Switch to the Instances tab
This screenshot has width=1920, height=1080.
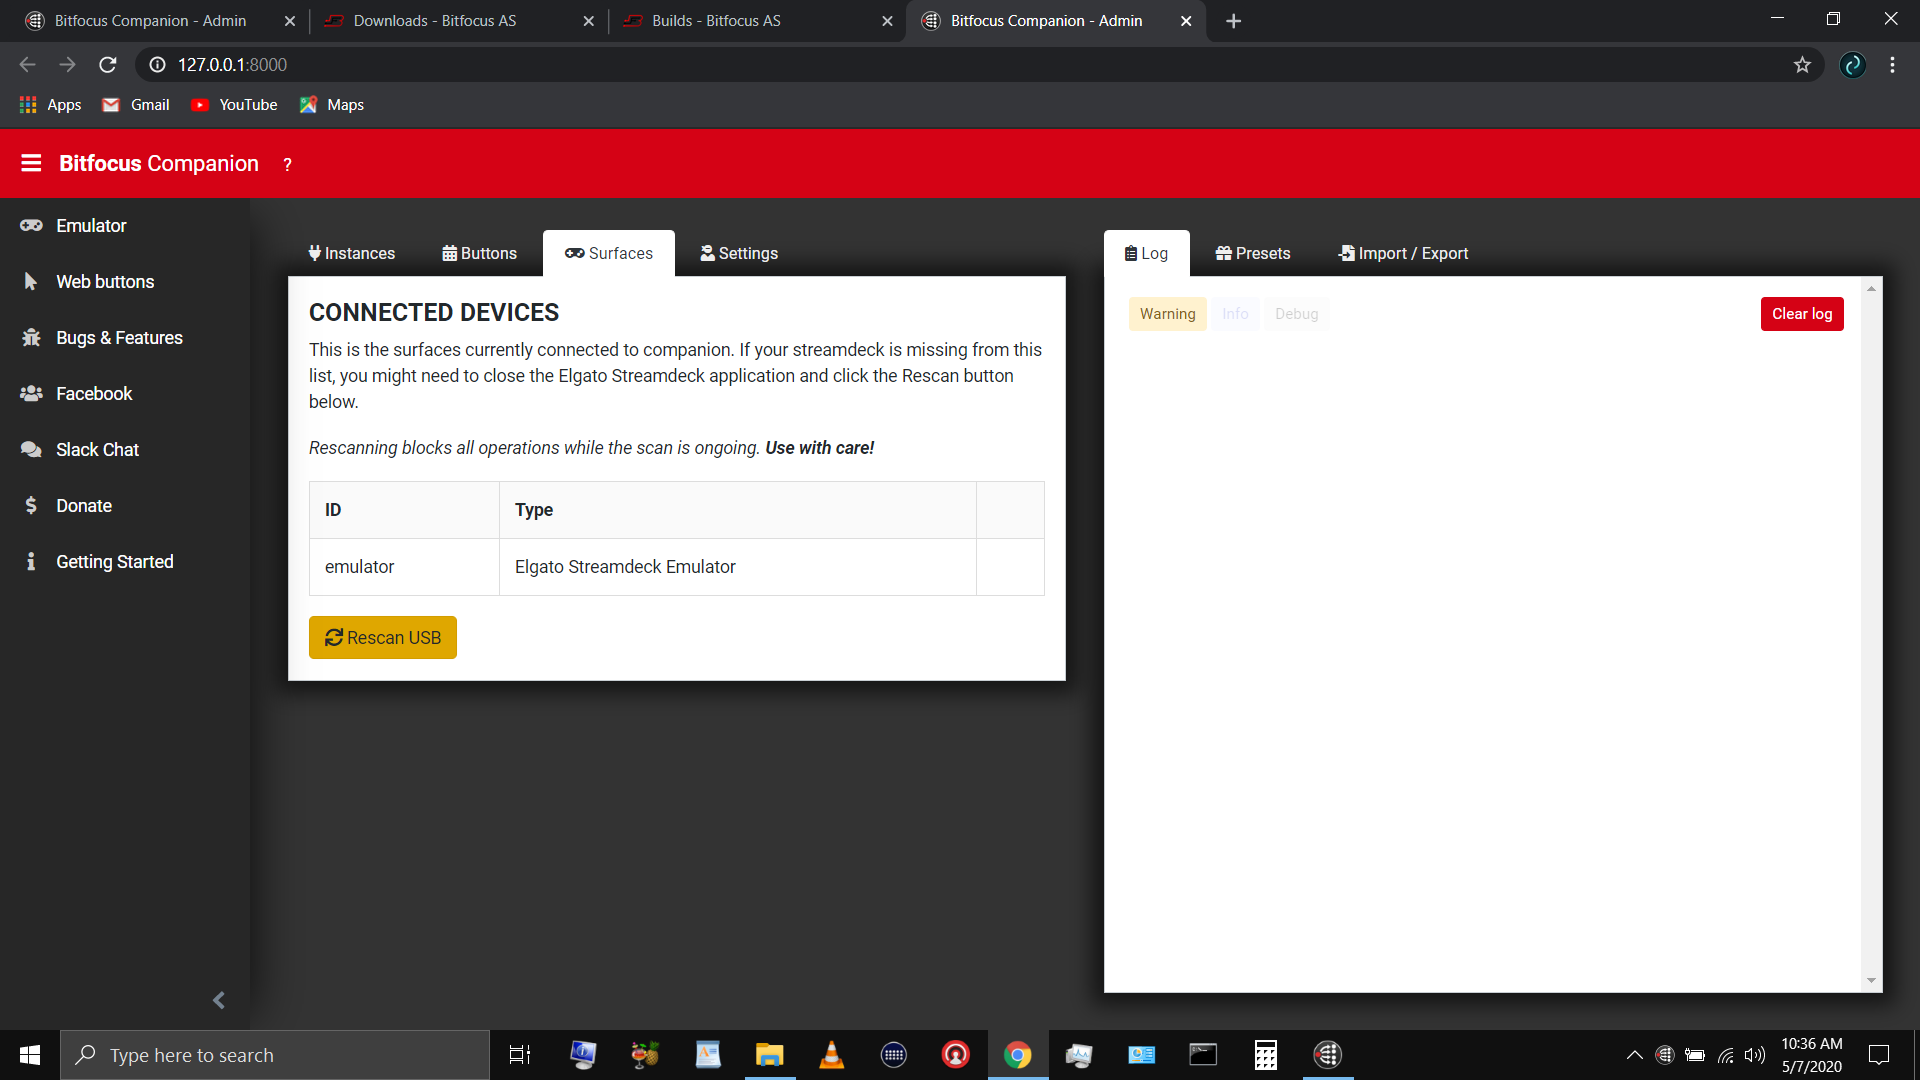[350, 253]
